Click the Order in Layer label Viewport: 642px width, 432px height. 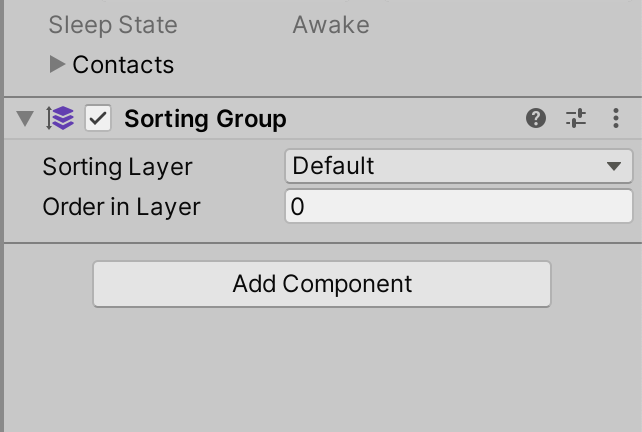[122, 206]
